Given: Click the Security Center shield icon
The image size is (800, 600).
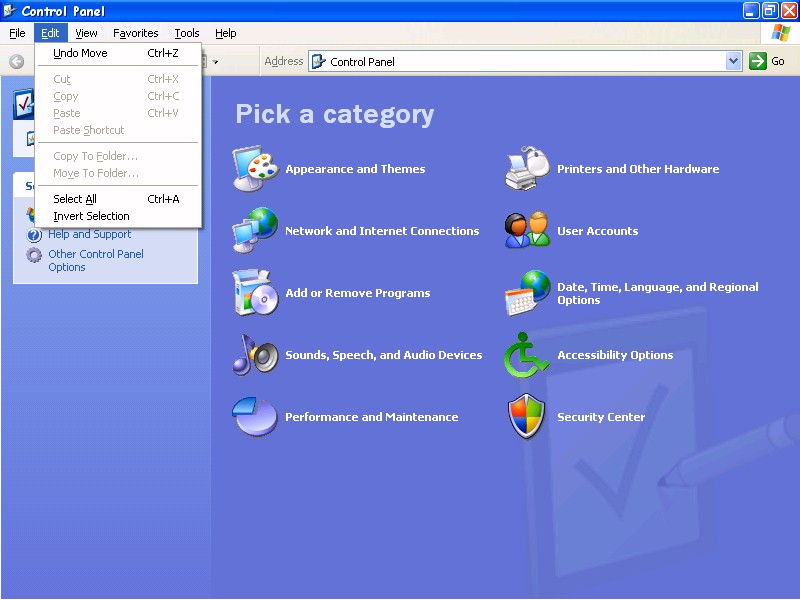Looking at the screenshot, I should coord(527,417).
